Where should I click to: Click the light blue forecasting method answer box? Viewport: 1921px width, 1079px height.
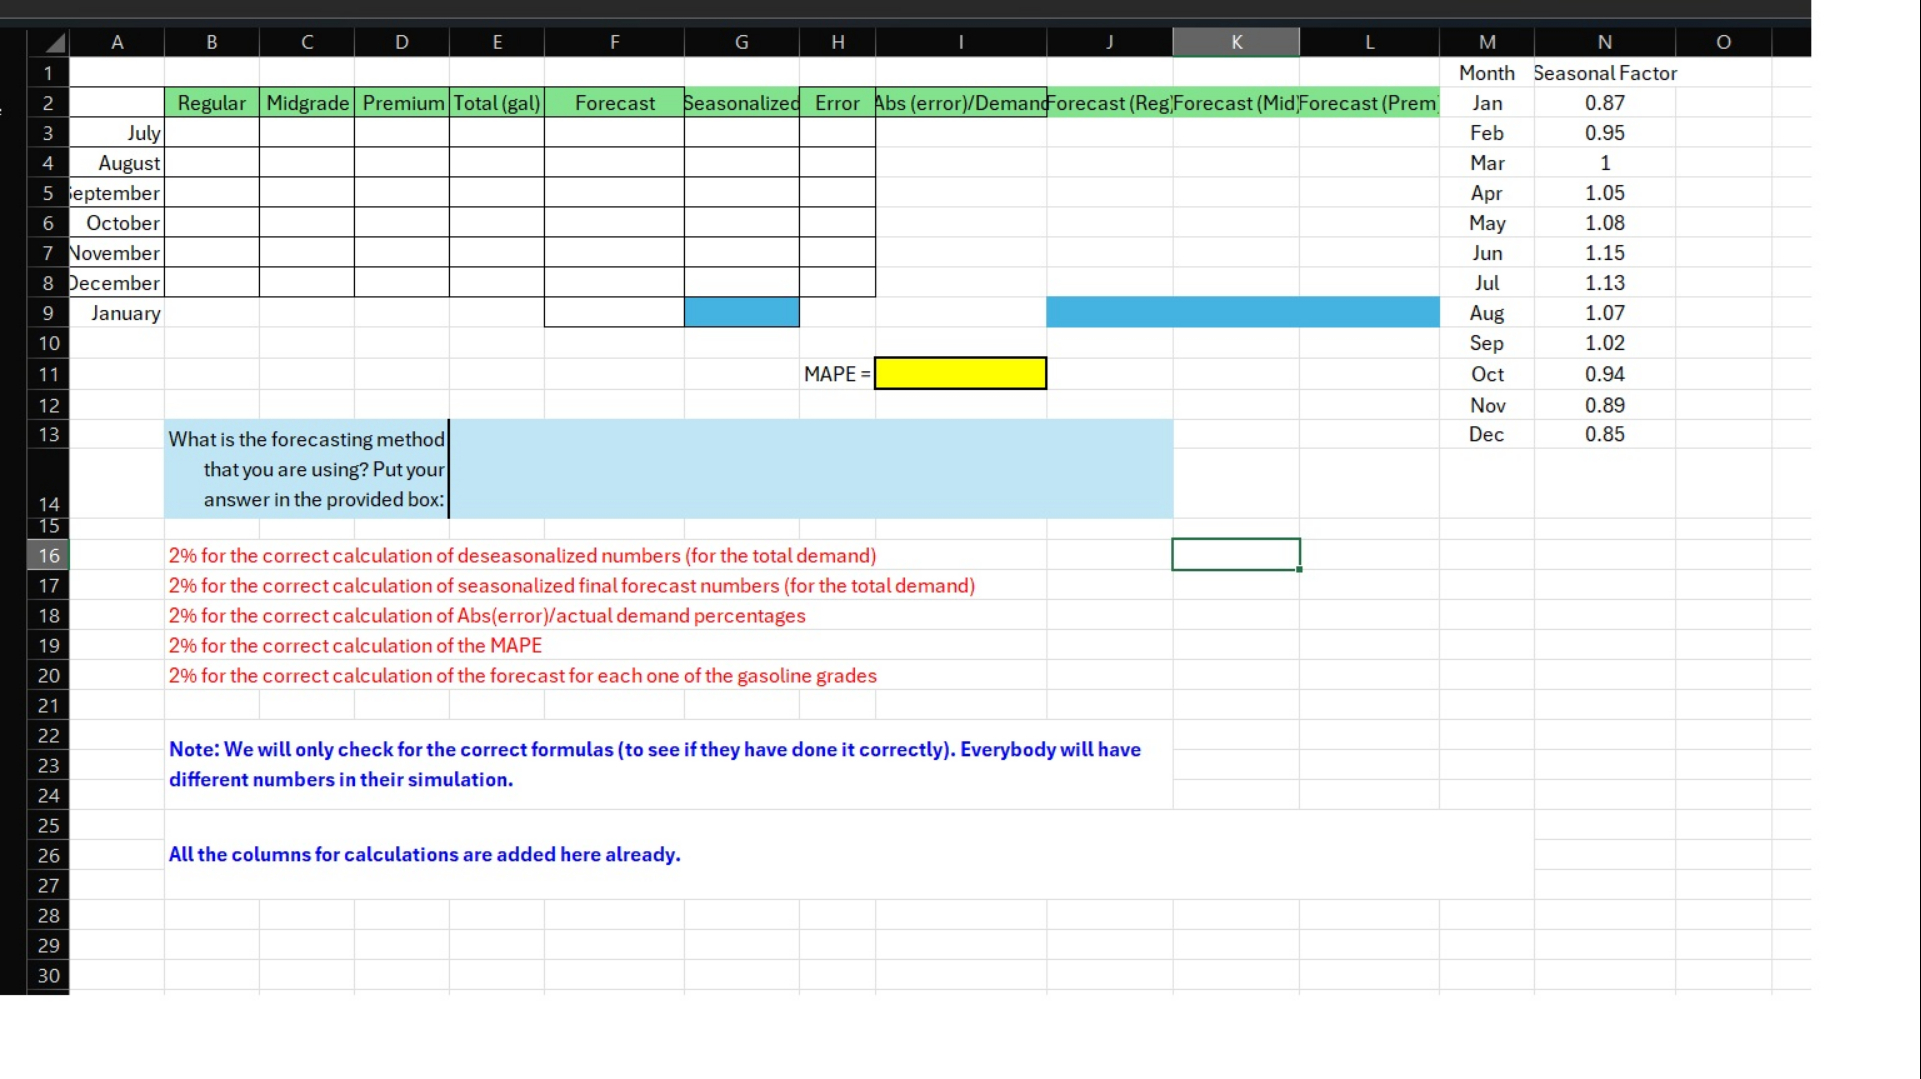click(x=810, y=468)
